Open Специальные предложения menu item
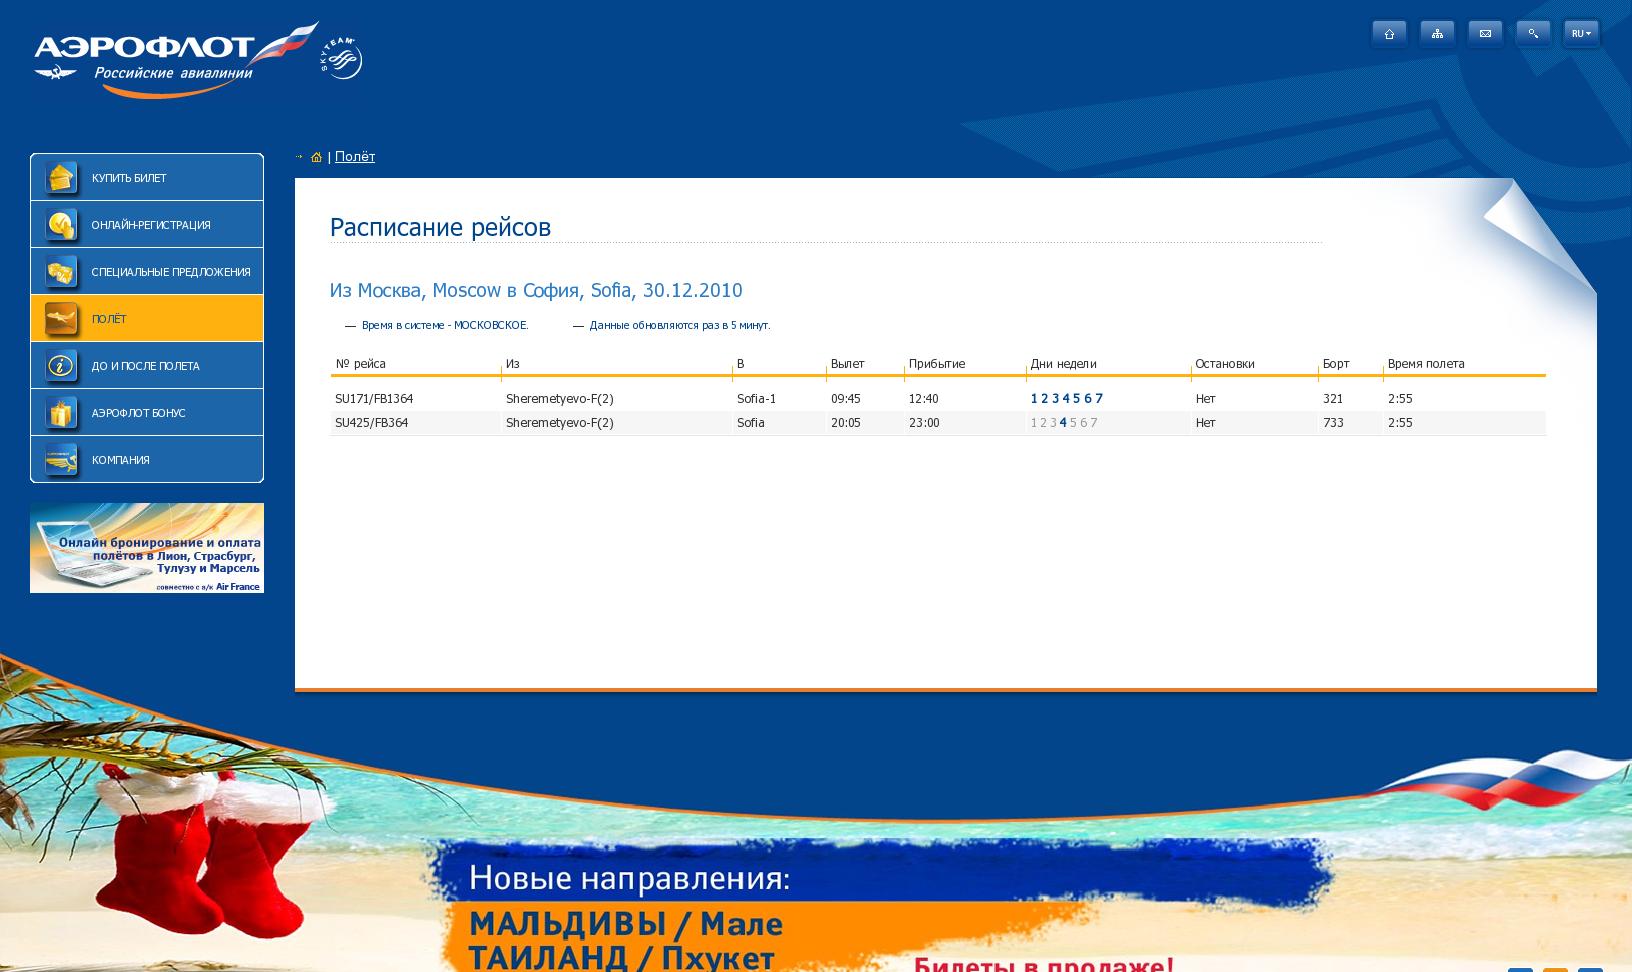The width and height of the screenshot is (1632, 972). point(147,271)
